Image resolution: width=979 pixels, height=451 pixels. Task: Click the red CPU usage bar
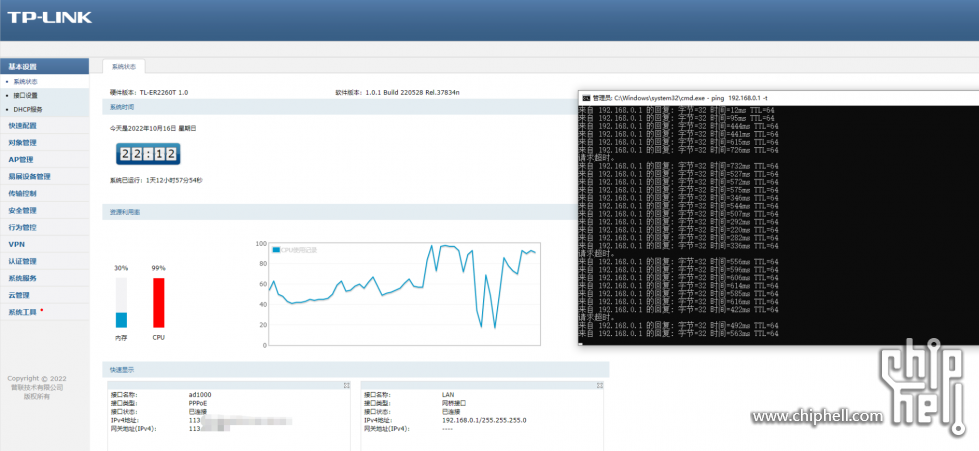[x=159, y=303]
